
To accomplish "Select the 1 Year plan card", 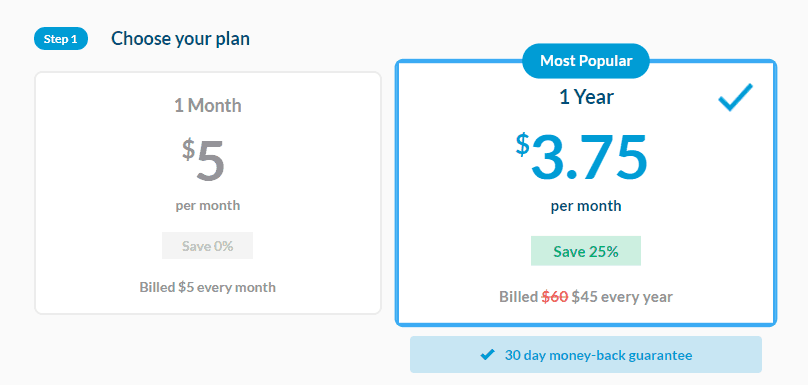I will tap(586, 193).
